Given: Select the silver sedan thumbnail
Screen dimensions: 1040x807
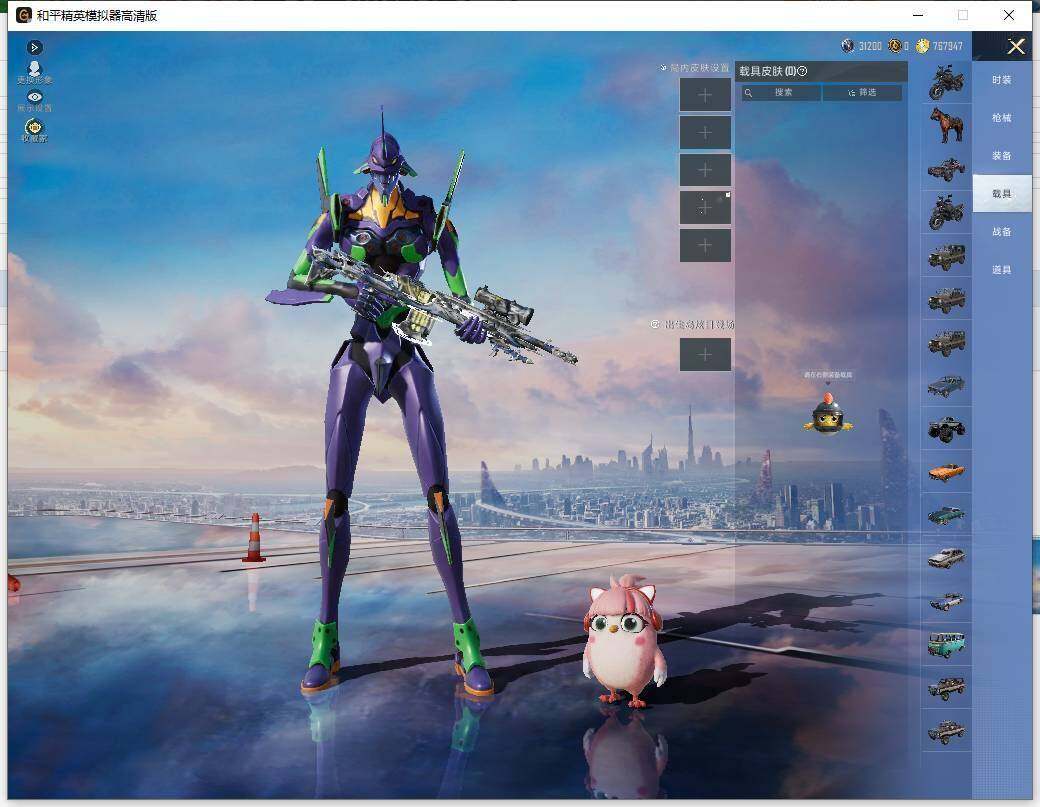Looking at the screenshot, I should coord(946,558).
